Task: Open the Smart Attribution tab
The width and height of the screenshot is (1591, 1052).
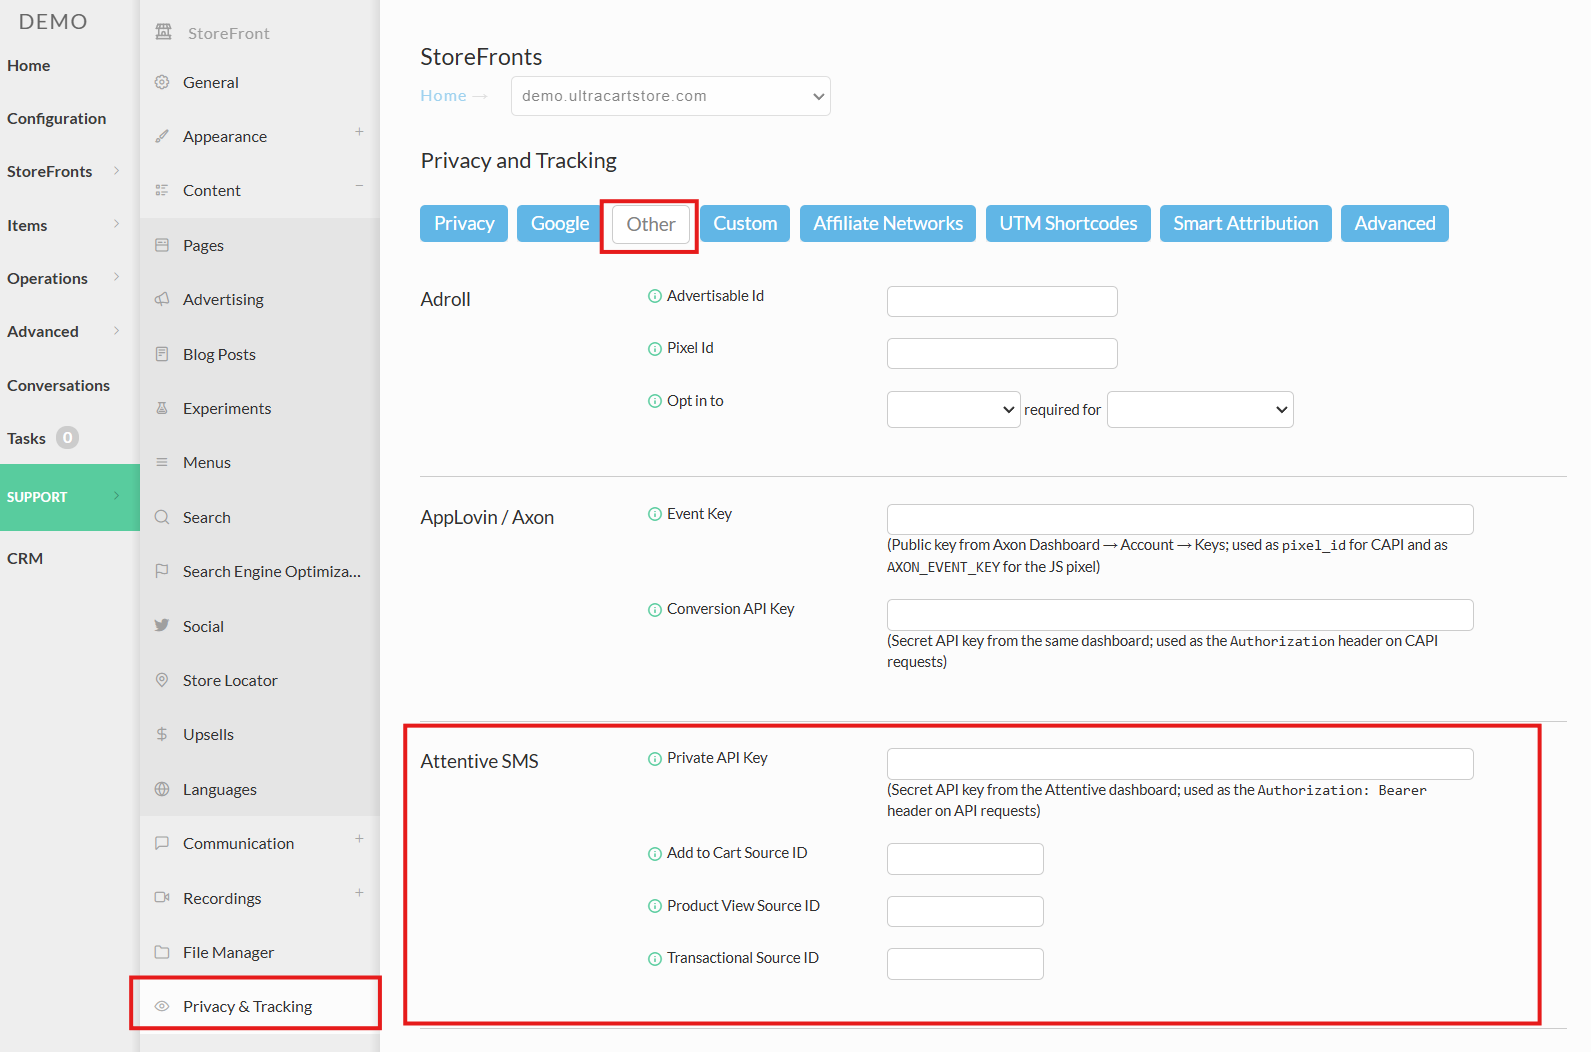Action: pyautogui.click(x=1246, y=223)
